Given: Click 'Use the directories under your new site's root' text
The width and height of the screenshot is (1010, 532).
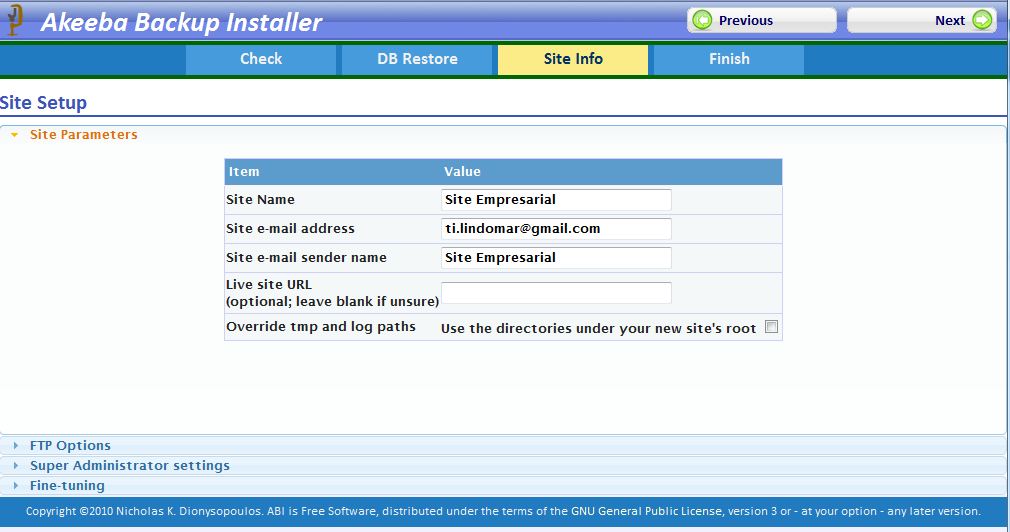Looking at the screenshot, I should (x=598, y=328).
